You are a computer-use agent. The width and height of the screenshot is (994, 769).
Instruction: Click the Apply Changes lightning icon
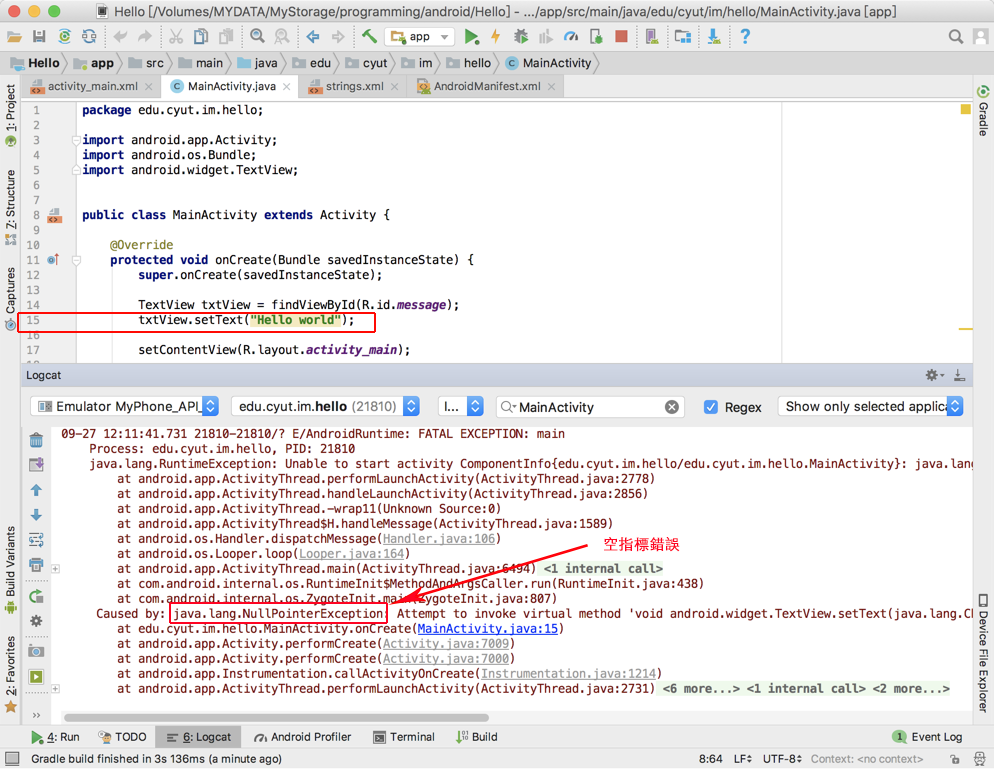(496, 37)
